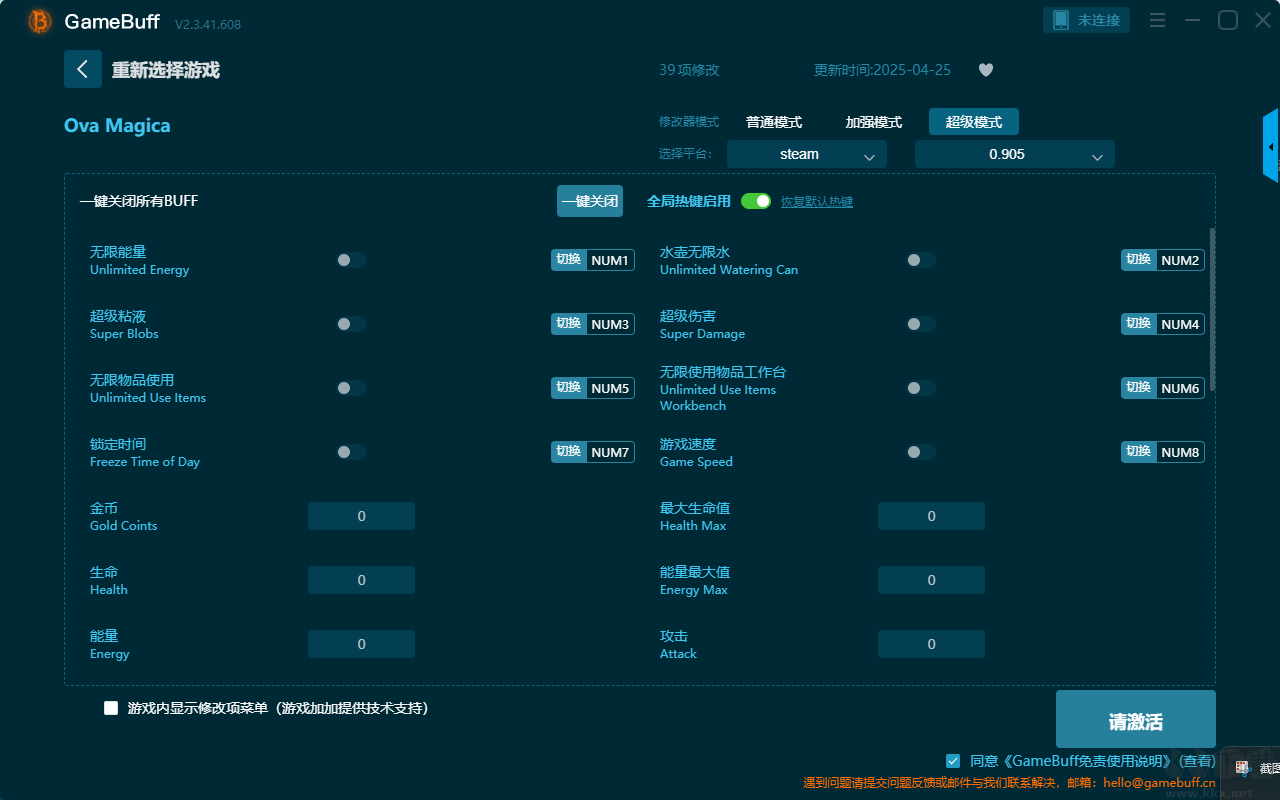Viewport: 1280px width, 800px height.
Task: Enable Unlimited Watering Can switch
Action: coord(921,260)
